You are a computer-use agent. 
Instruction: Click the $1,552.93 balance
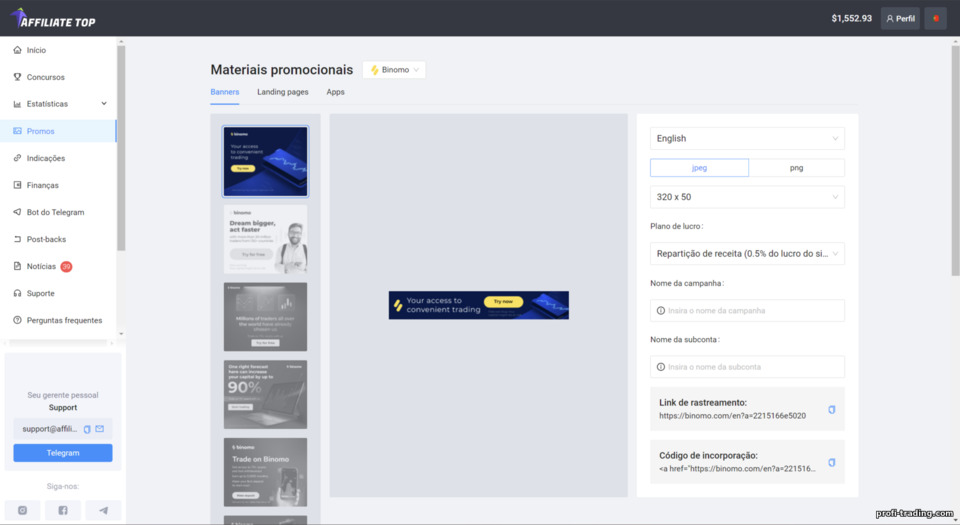coord(852,18)
